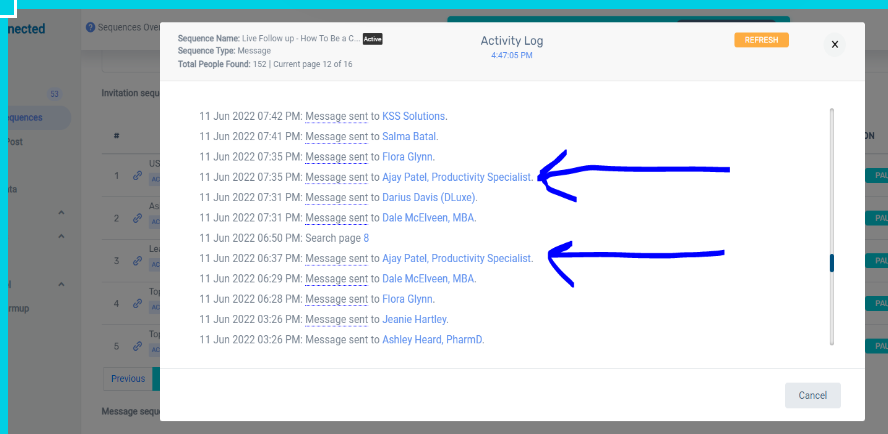The height and width of the screenshot is (434, 888).
Task: Click the Cancel button
Action: point(813,395)
